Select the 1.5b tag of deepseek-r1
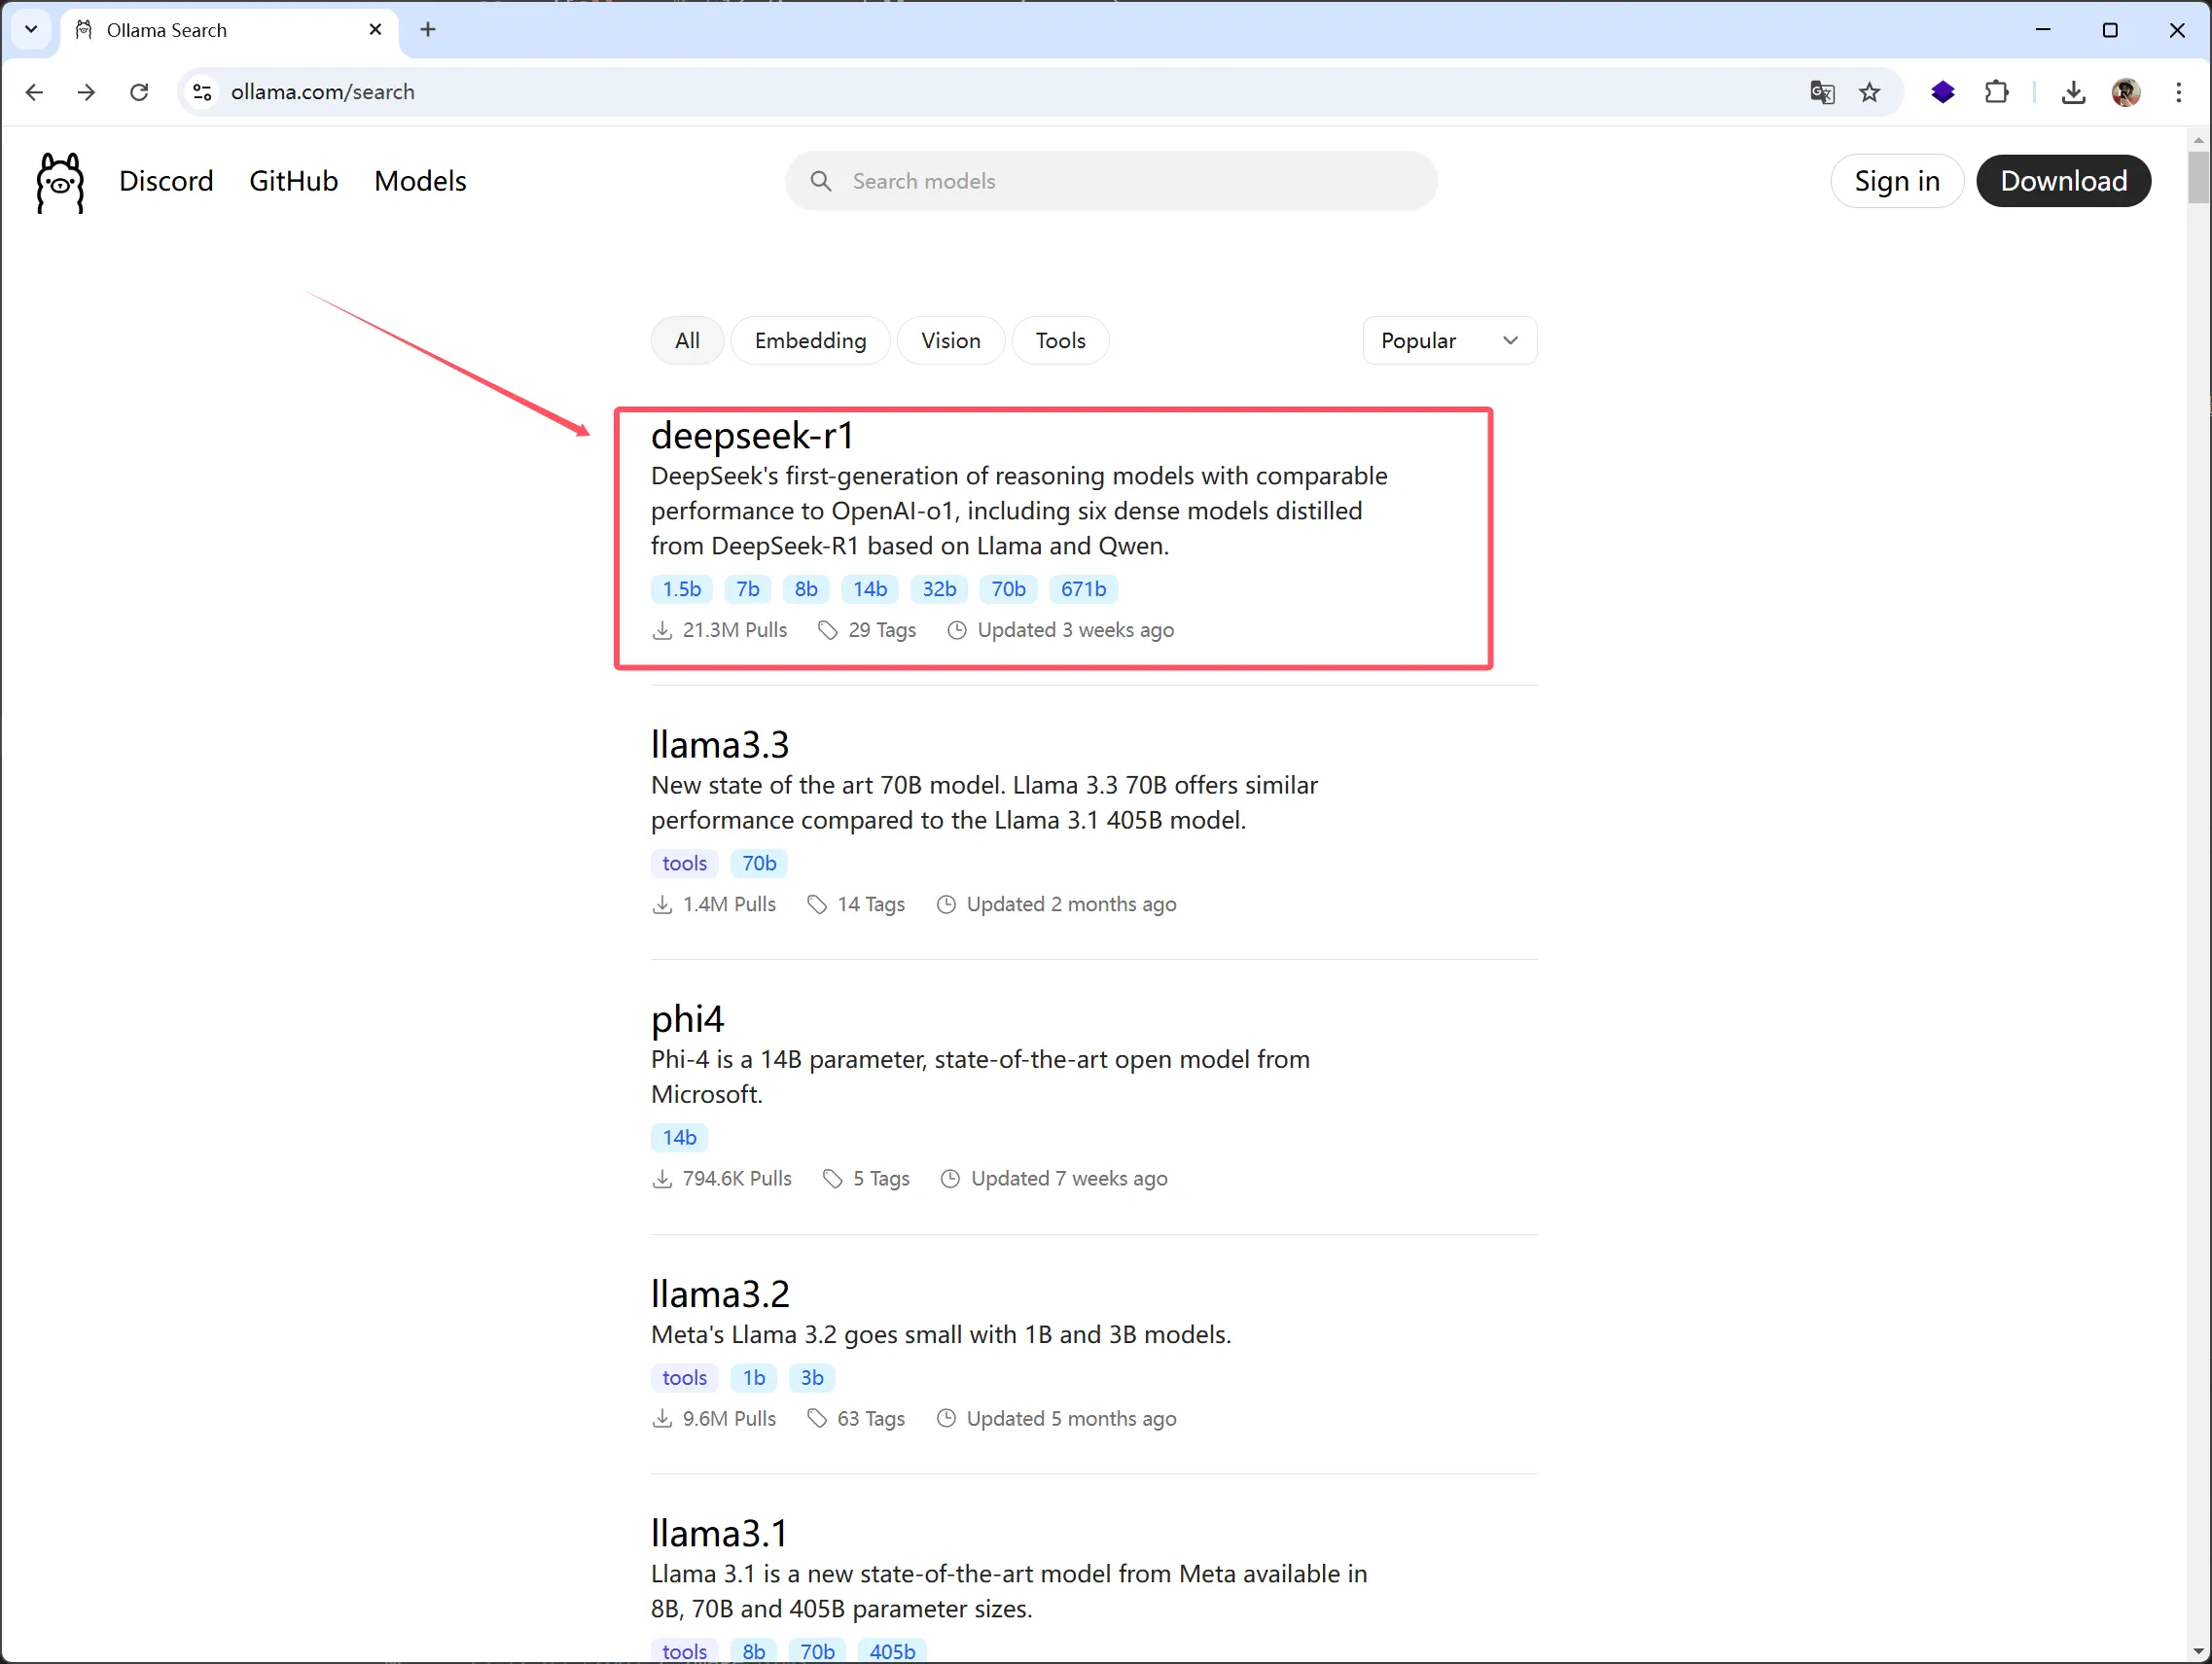This screenshot has height=1664, width=2212. click(682, 589)
